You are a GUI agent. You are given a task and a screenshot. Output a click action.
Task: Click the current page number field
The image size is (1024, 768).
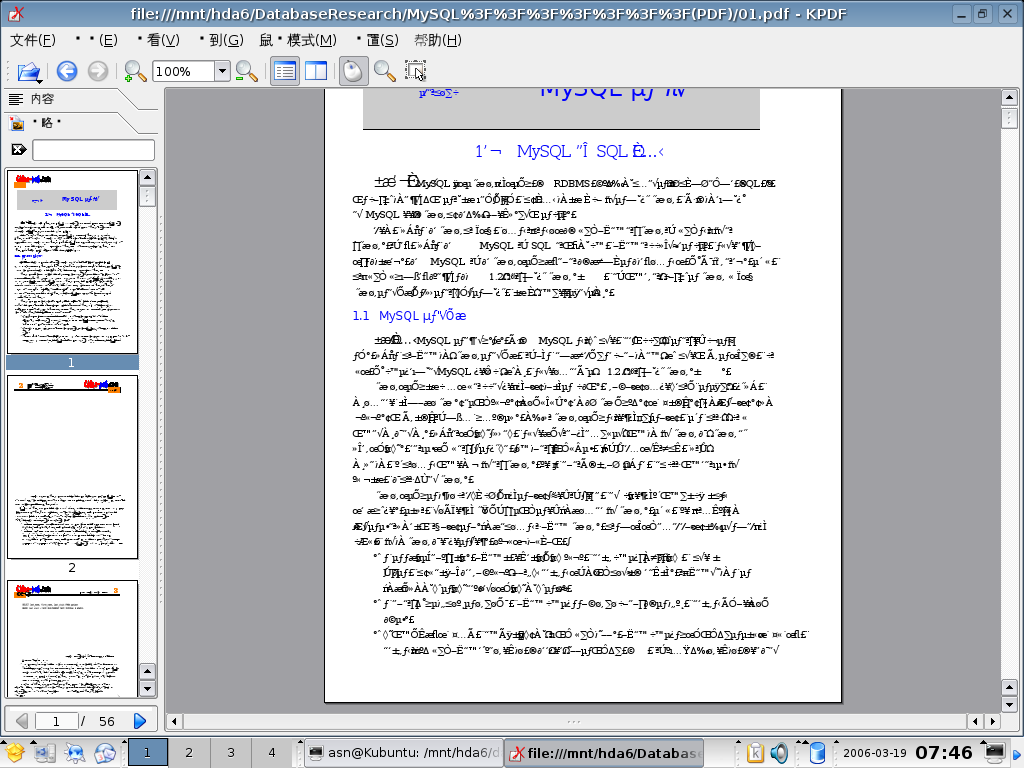56,721
